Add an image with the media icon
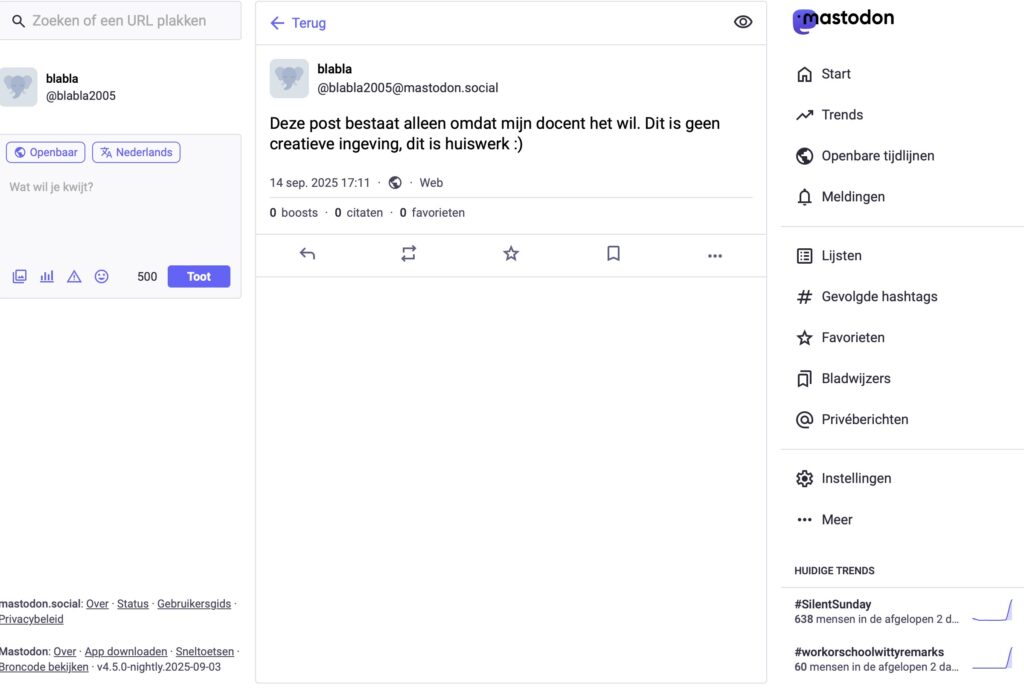The width and height of the screenshot is (1024, 692). 19,277
